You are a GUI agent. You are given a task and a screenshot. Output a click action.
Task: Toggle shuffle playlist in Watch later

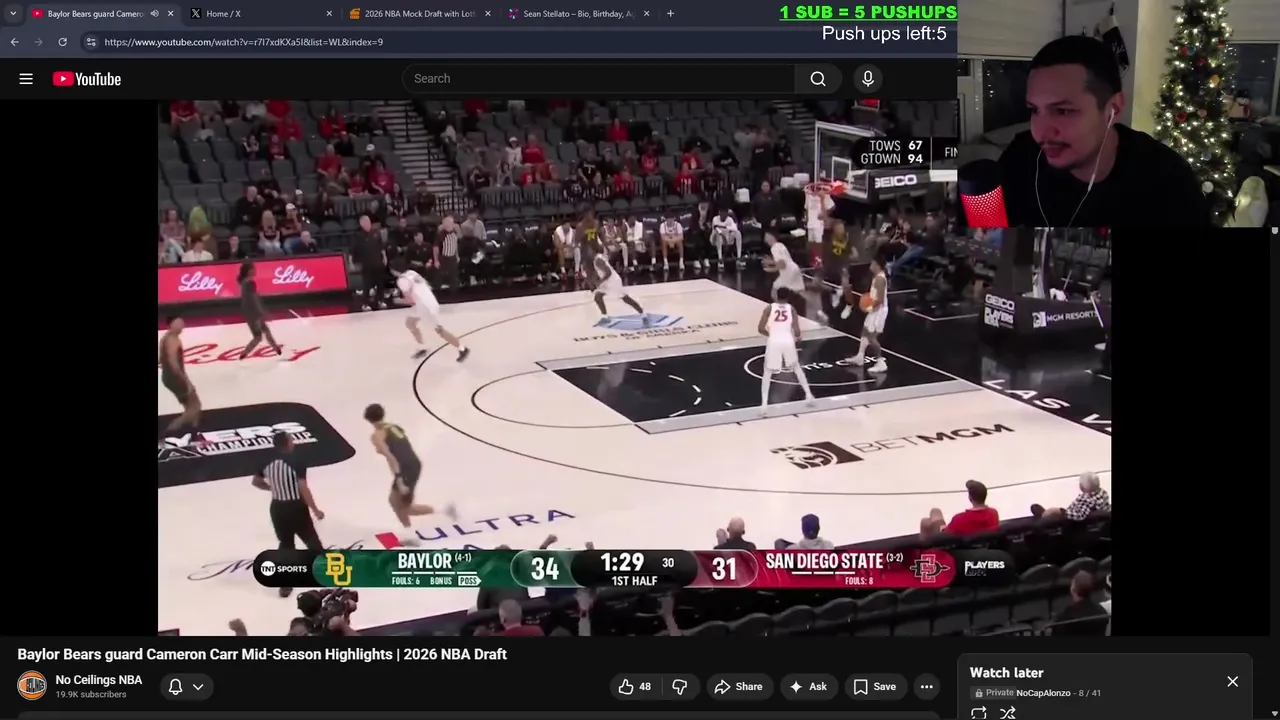pyautogui.click(x=1008, y=713)
